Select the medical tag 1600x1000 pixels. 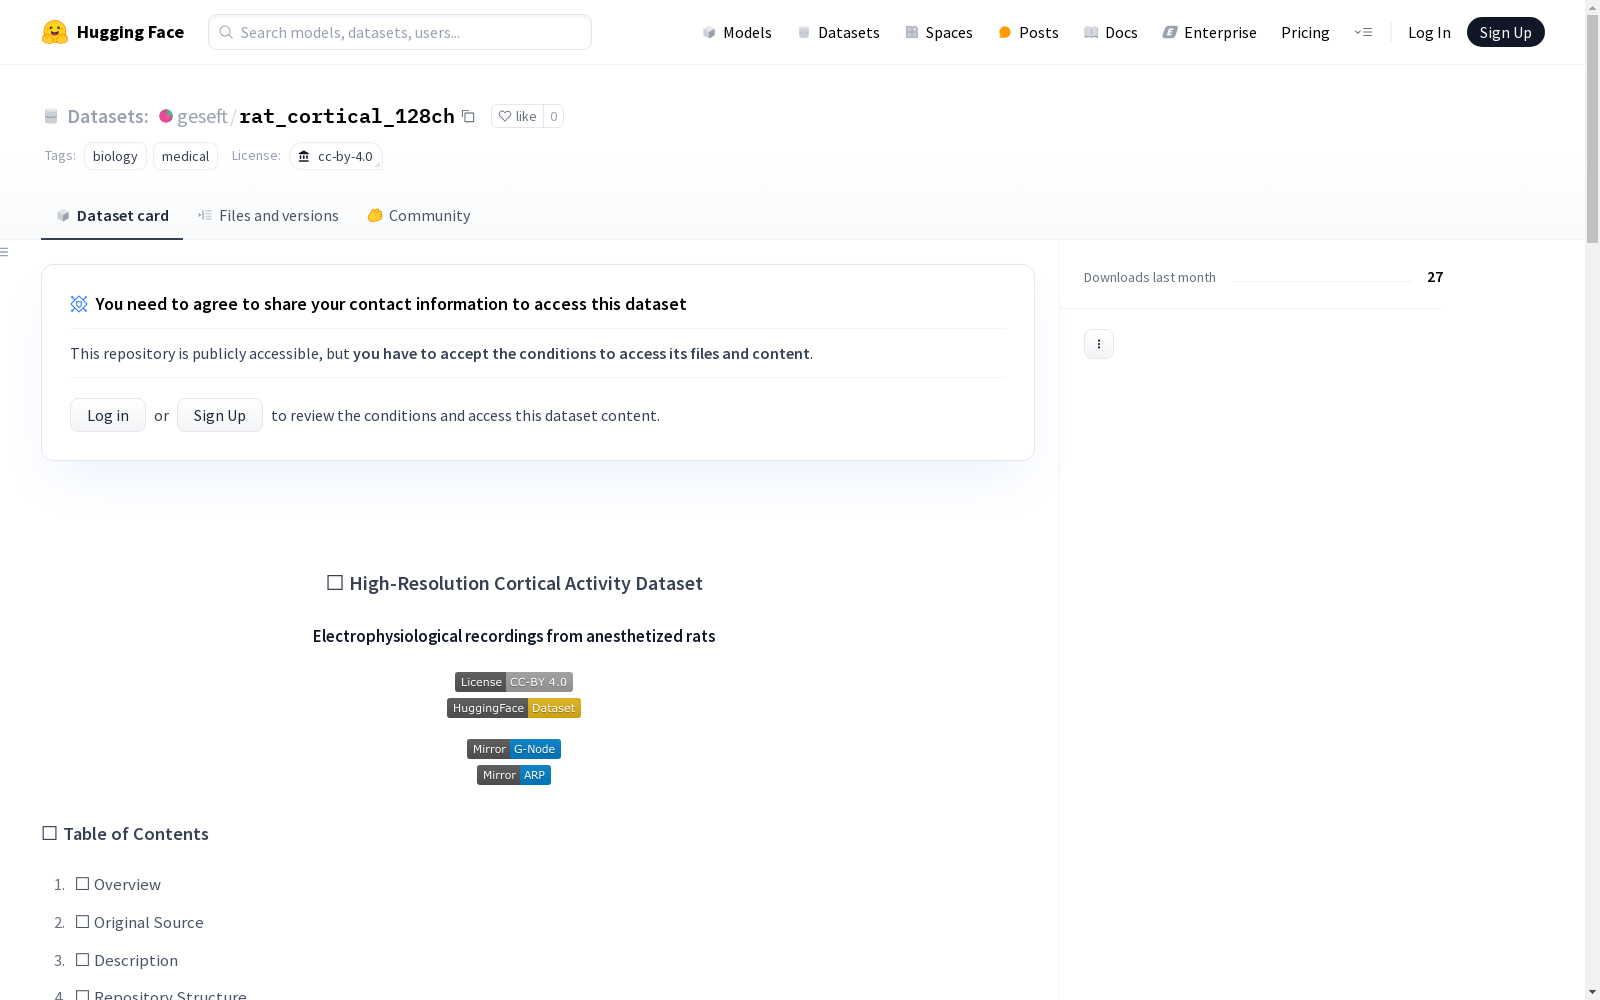click(185, 156)
